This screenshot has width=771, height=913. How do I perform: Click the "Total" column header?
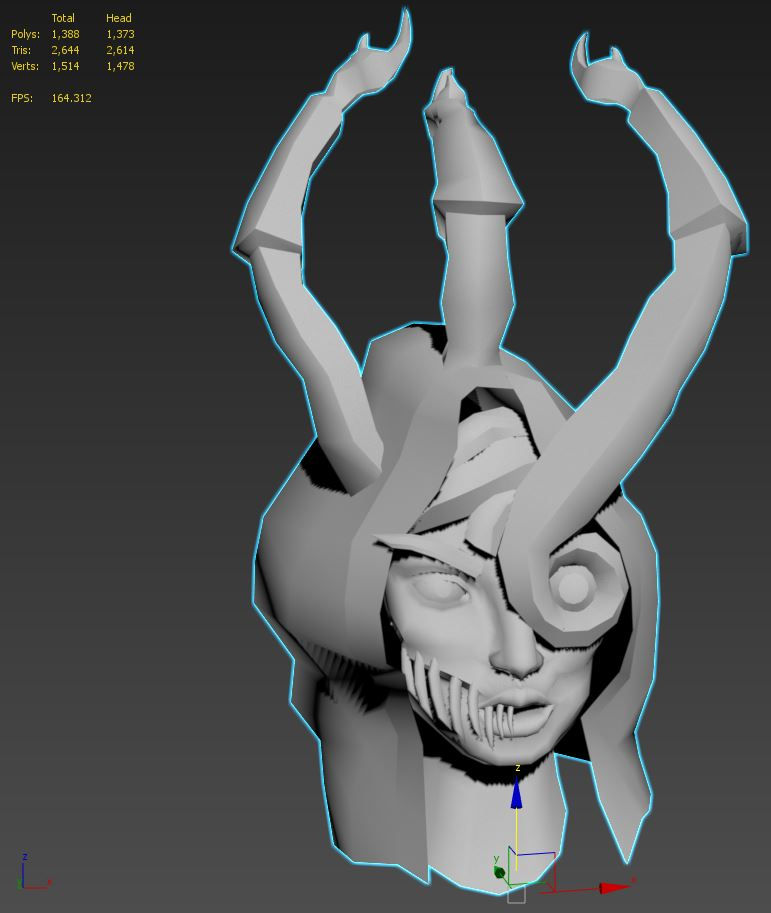tap(63, 18)
